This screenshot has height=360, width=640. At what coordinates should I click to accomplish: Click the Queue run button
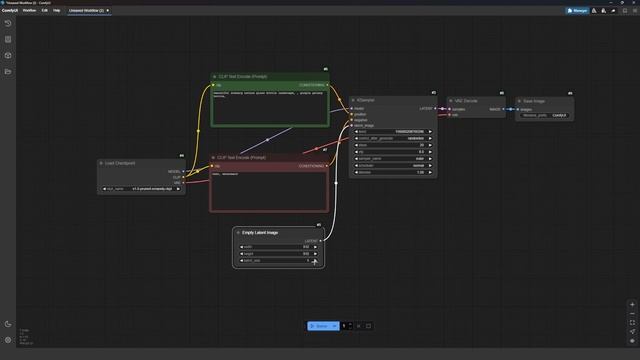click(319, 326)
